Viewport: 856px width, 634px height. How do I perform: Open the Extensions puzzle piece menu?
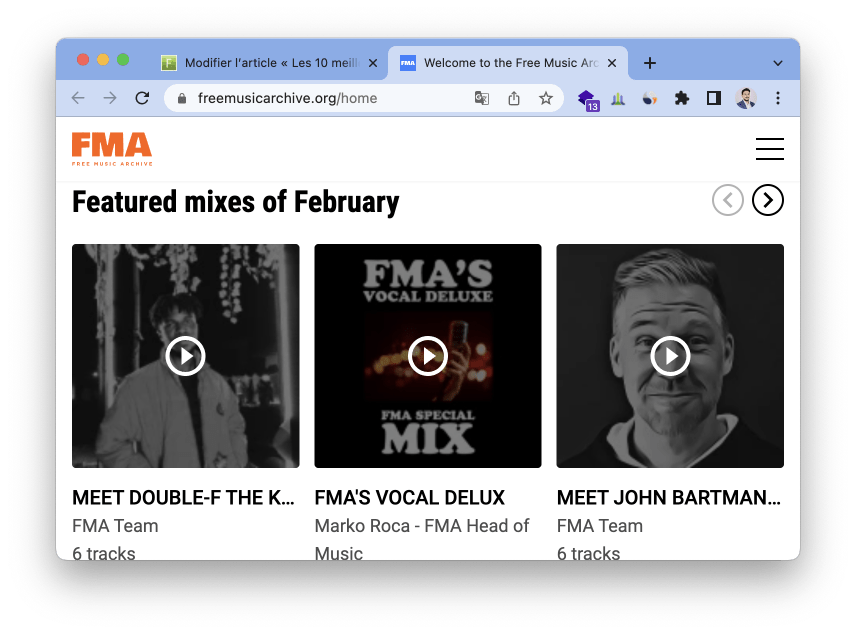click(x=682, y=98)
